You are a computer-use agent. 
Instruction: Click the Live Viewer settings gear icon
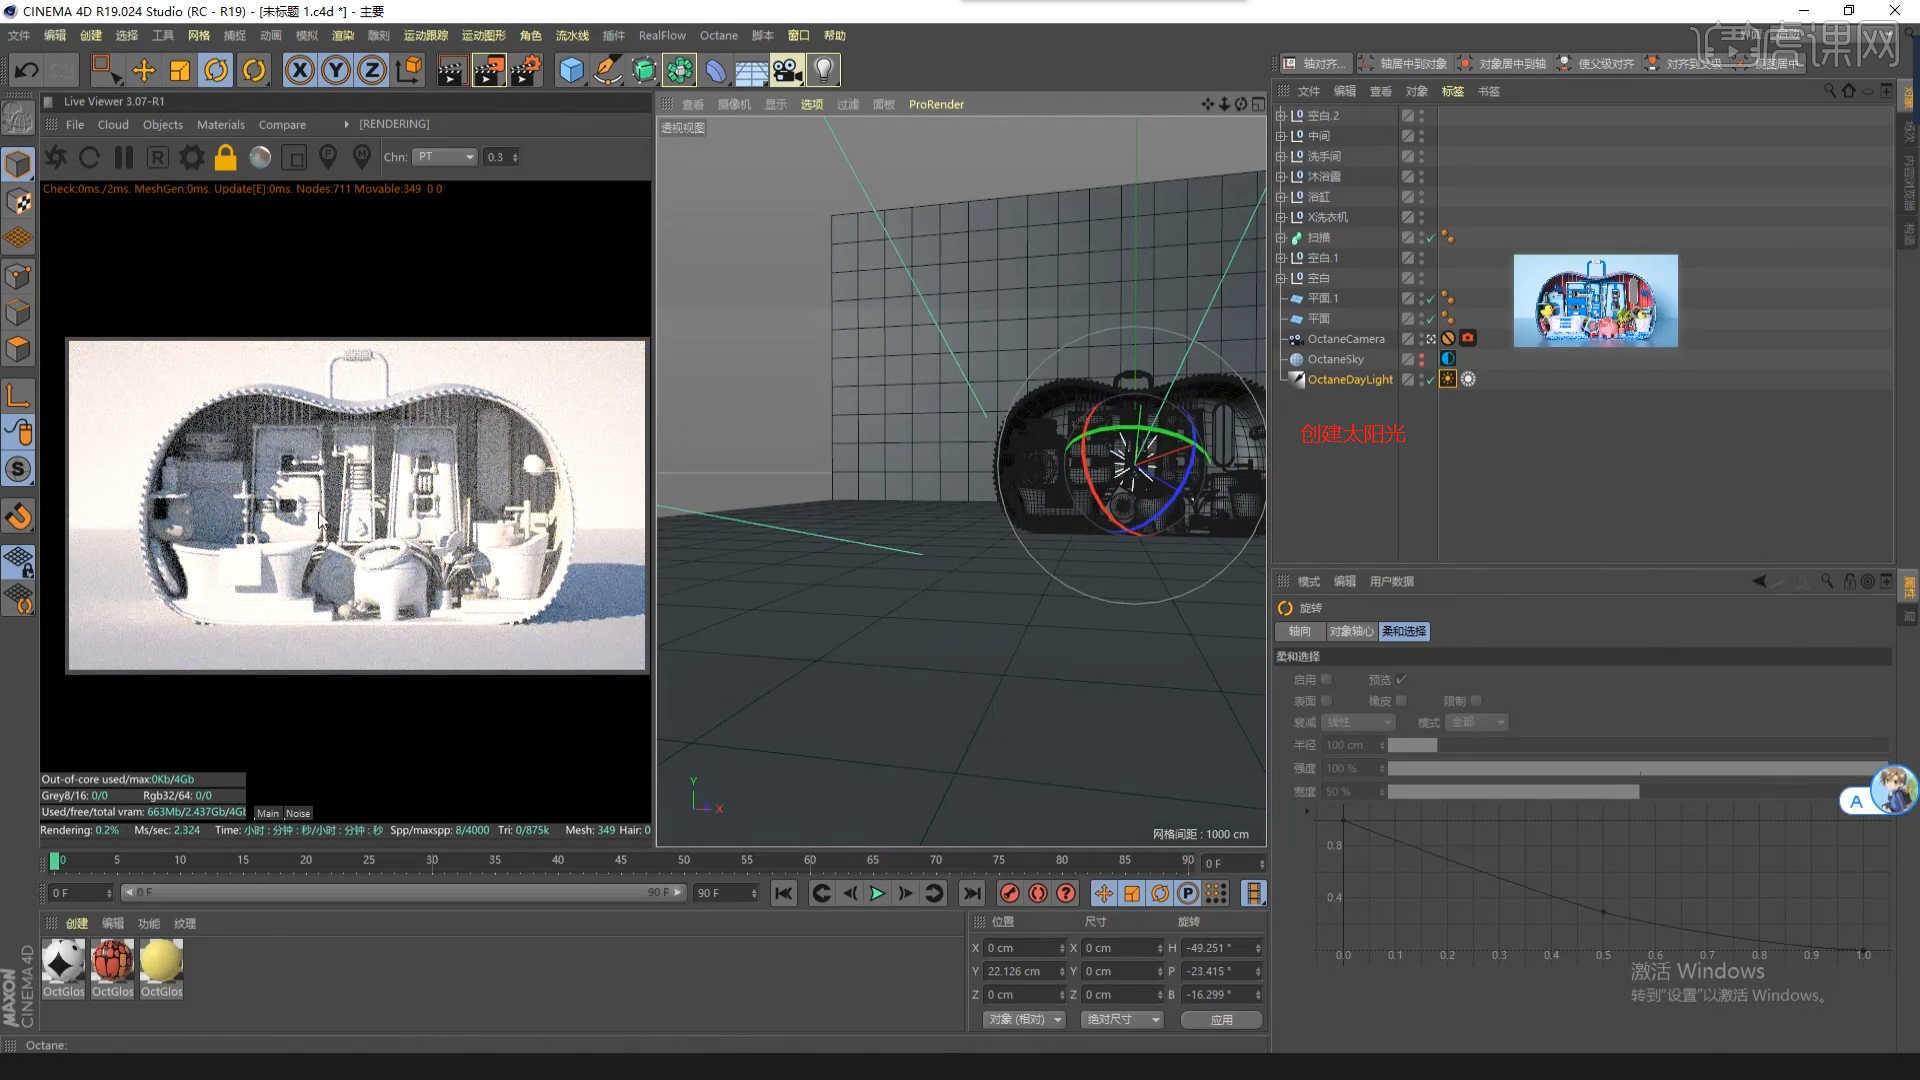191,157
